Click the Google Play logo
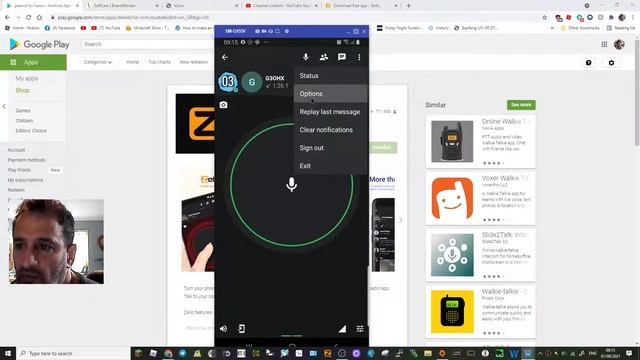This screenshot has width=640, height=360. coord(39,44)
